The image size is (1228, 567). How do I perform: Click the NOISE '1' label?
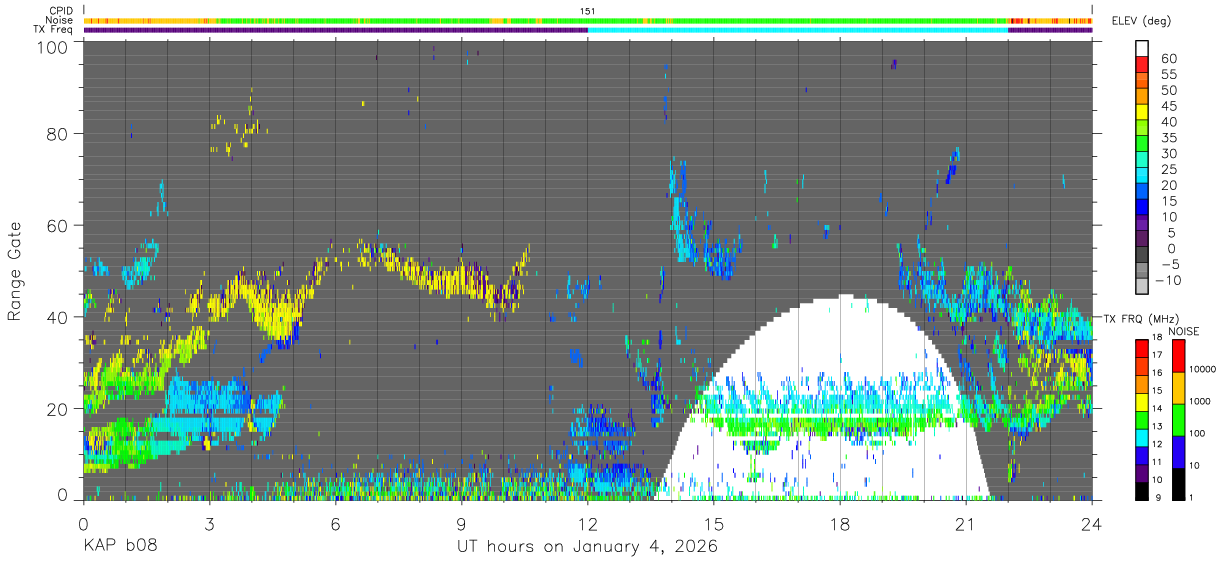coord(1193,497)
